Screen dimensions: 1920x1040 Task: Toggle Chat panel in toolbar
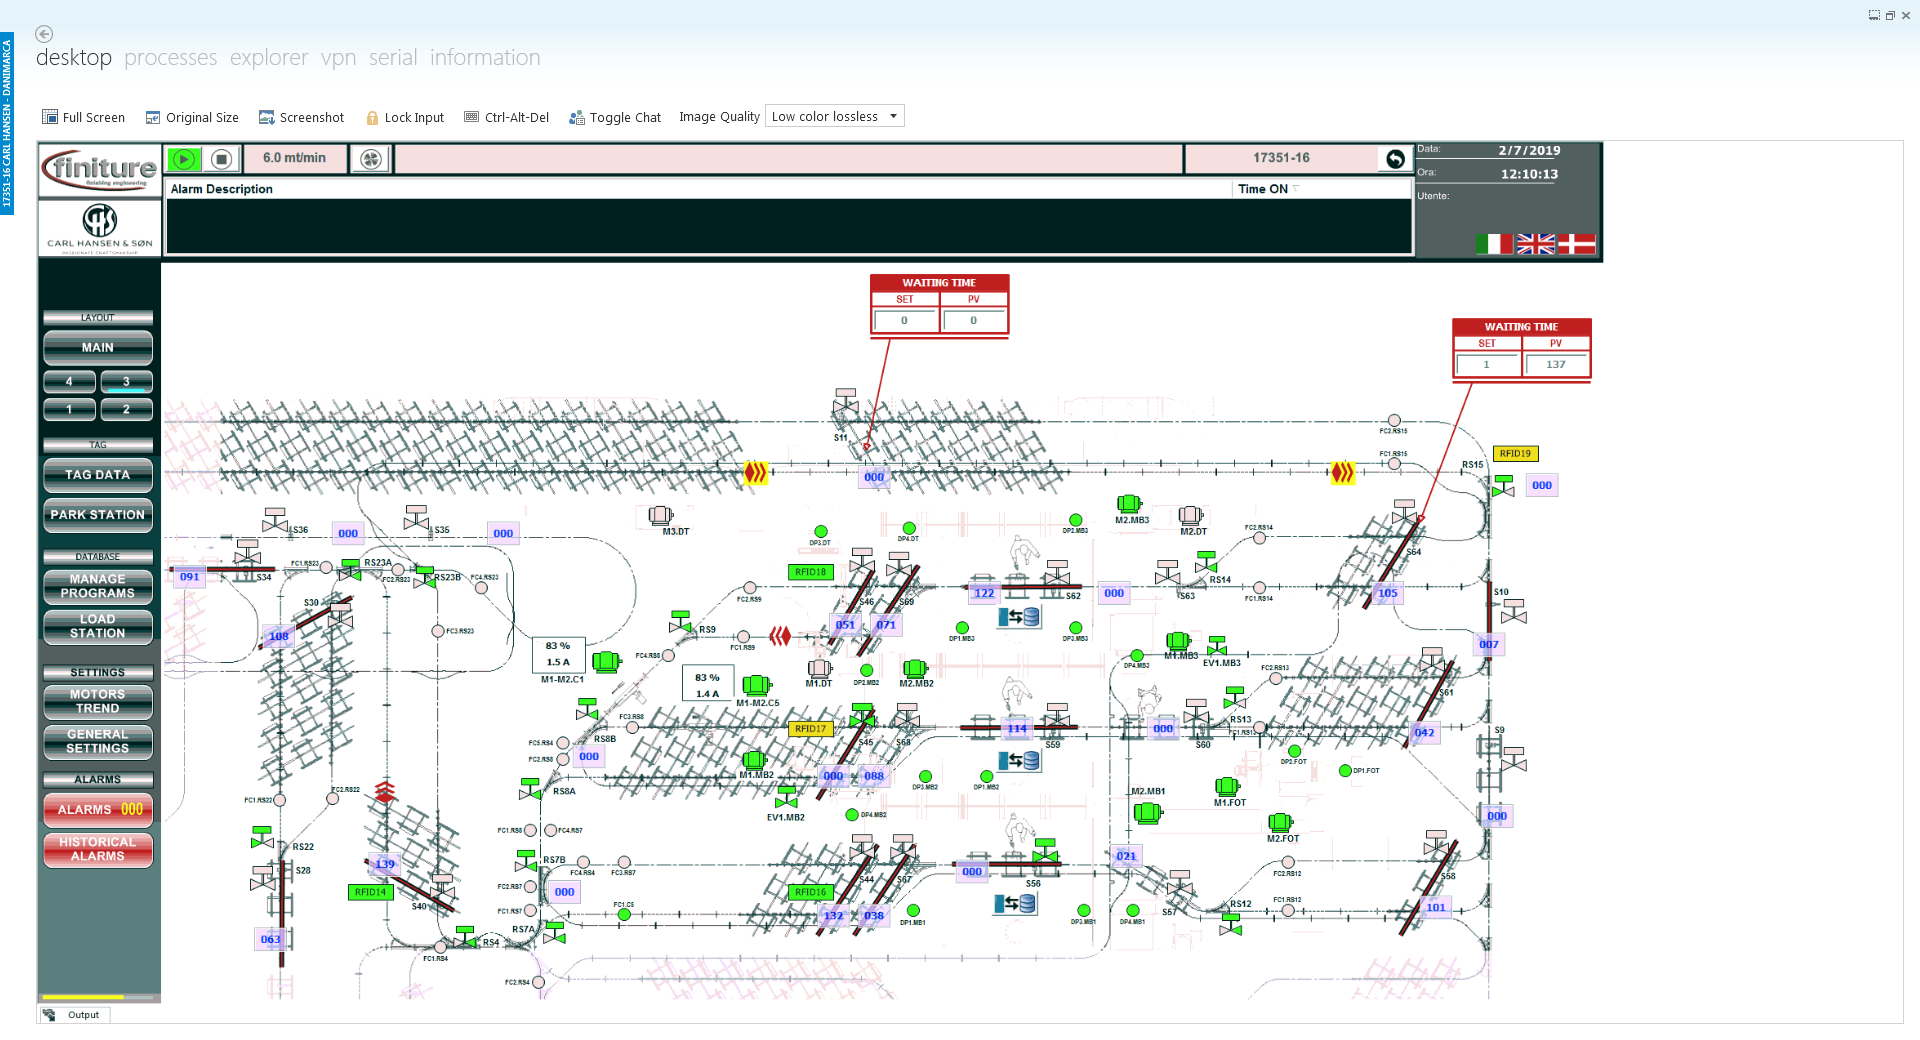(615, 117)
